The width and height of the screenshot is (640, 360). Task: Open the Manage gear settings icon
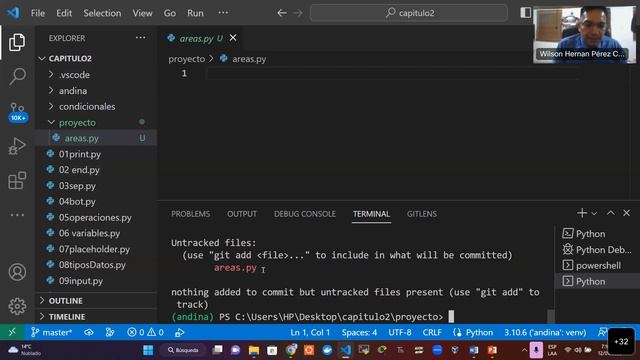coord(17,306)
